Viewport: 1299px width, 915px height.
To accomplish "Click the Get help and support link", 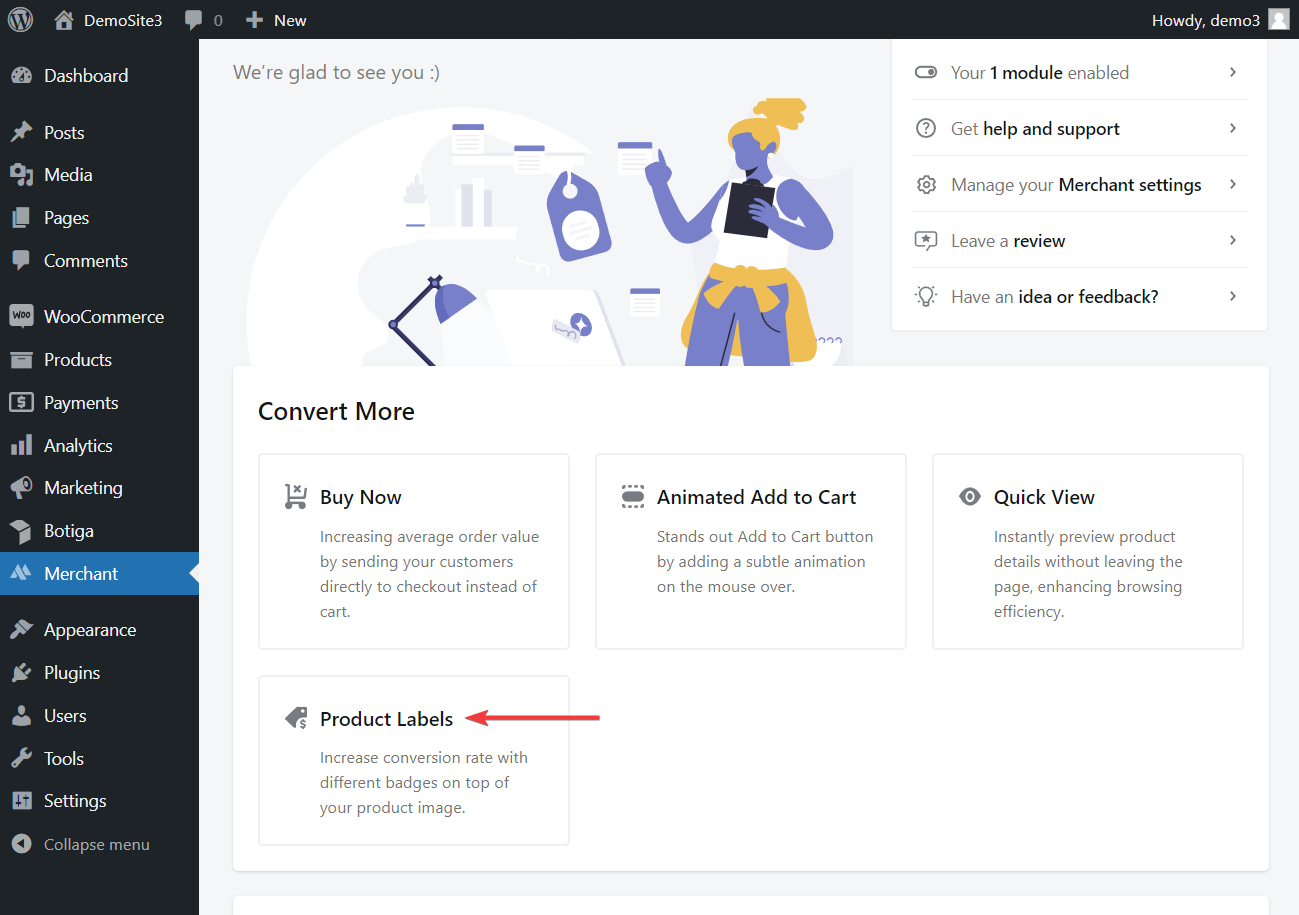I will click(1035, 129).
